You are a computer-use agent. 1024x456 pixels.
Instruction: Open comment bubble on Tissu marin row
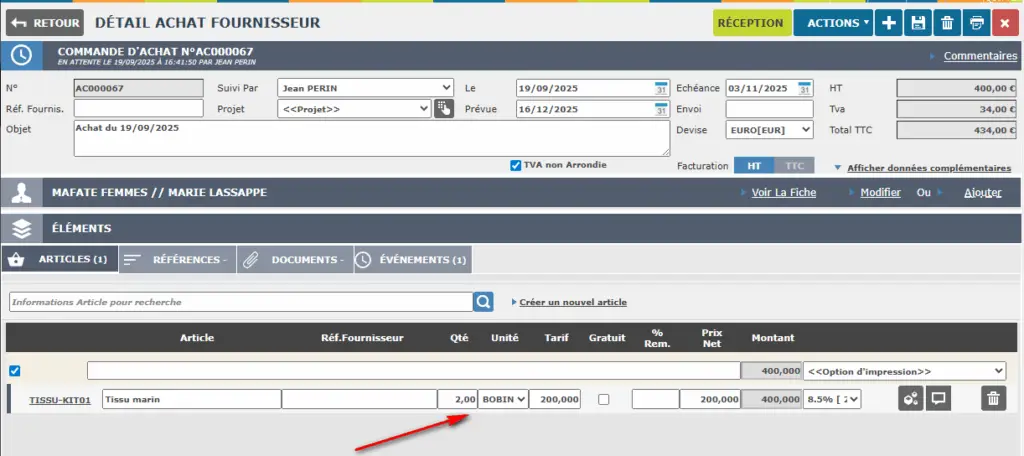[x=938, y=399]
